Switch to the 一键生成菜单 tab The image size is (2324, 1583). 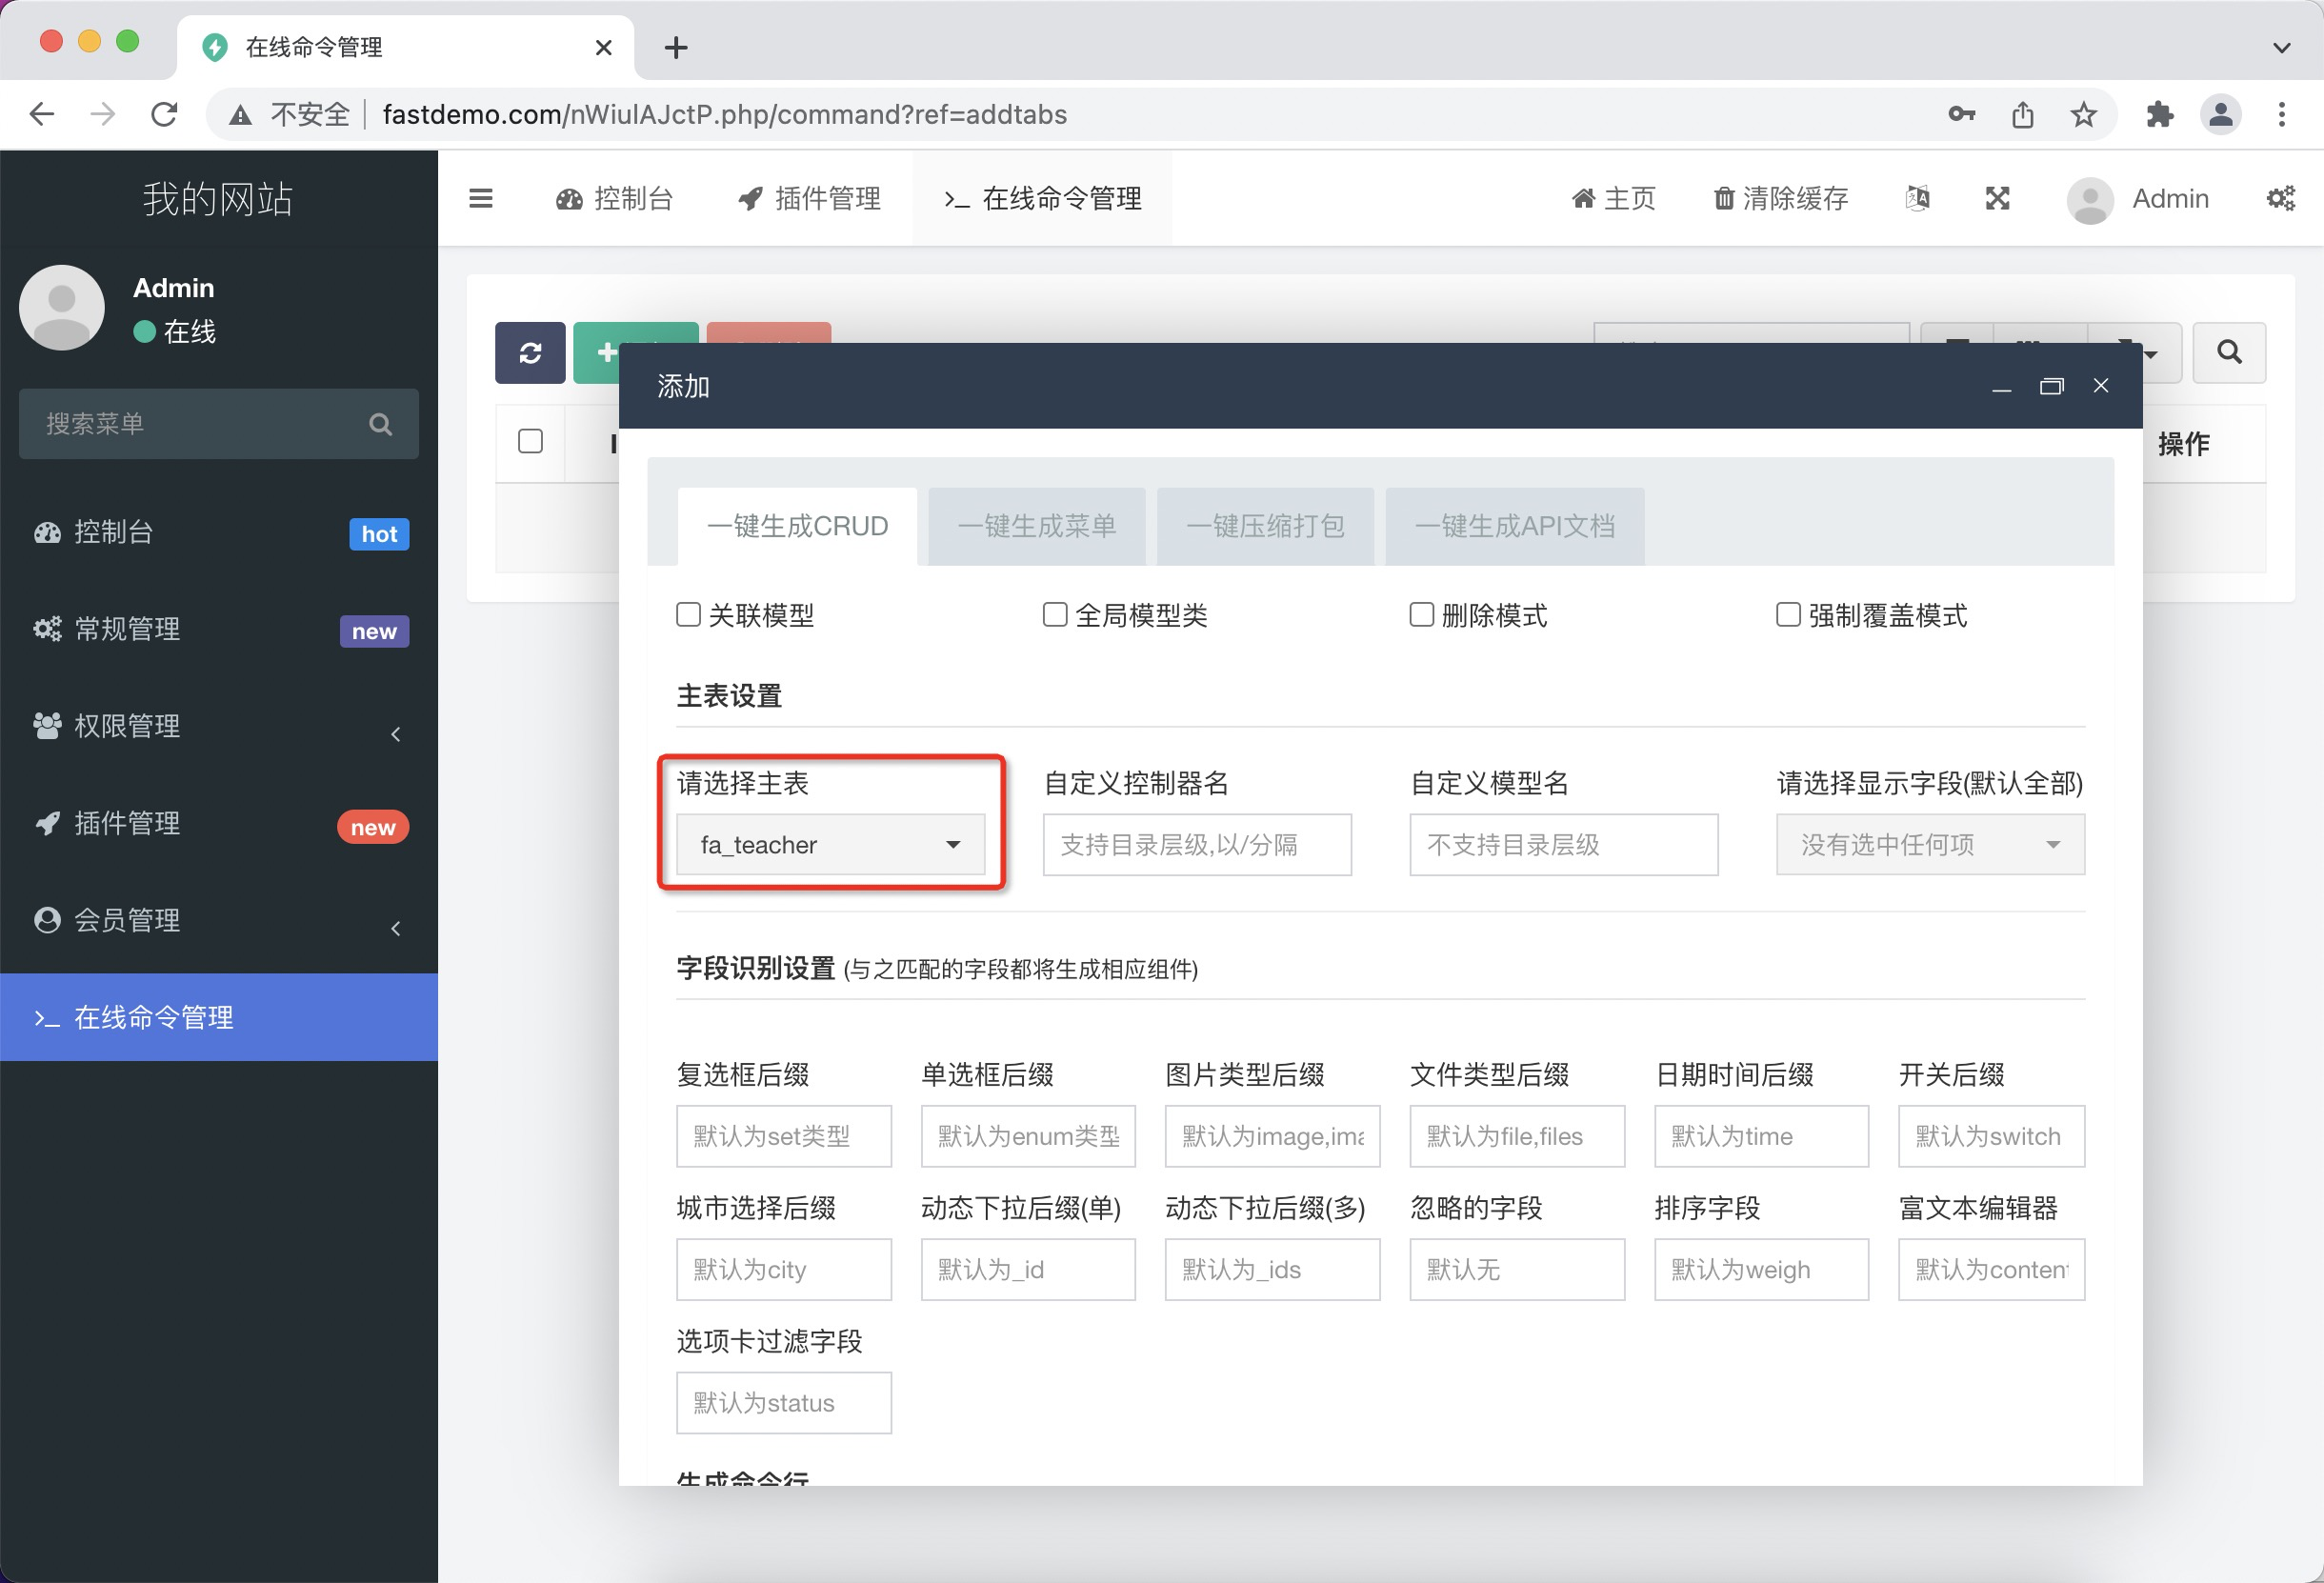tap(1036, 526)
